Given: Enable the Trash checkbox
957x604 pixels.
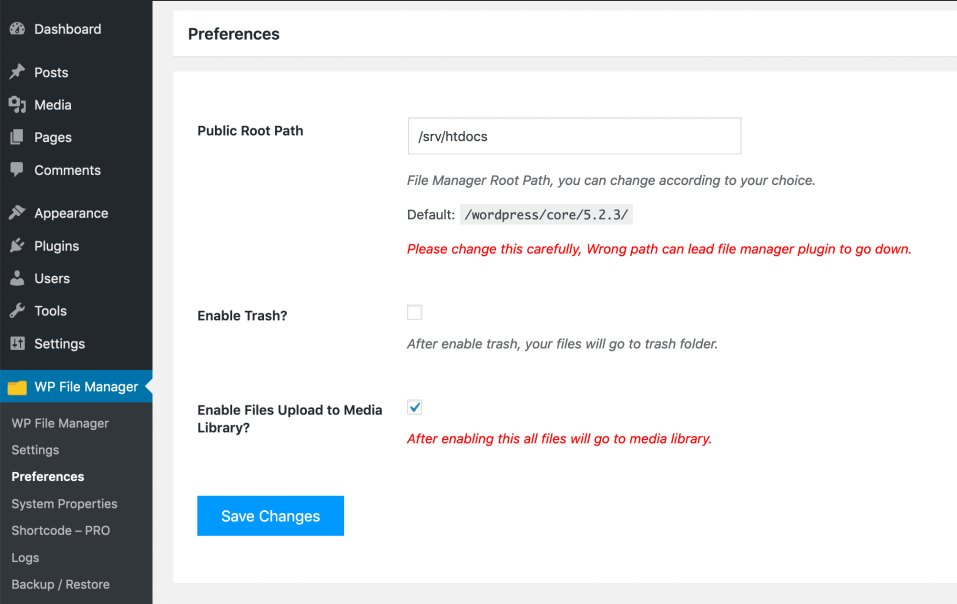Looking at the screenshot, I should [414, 312].
